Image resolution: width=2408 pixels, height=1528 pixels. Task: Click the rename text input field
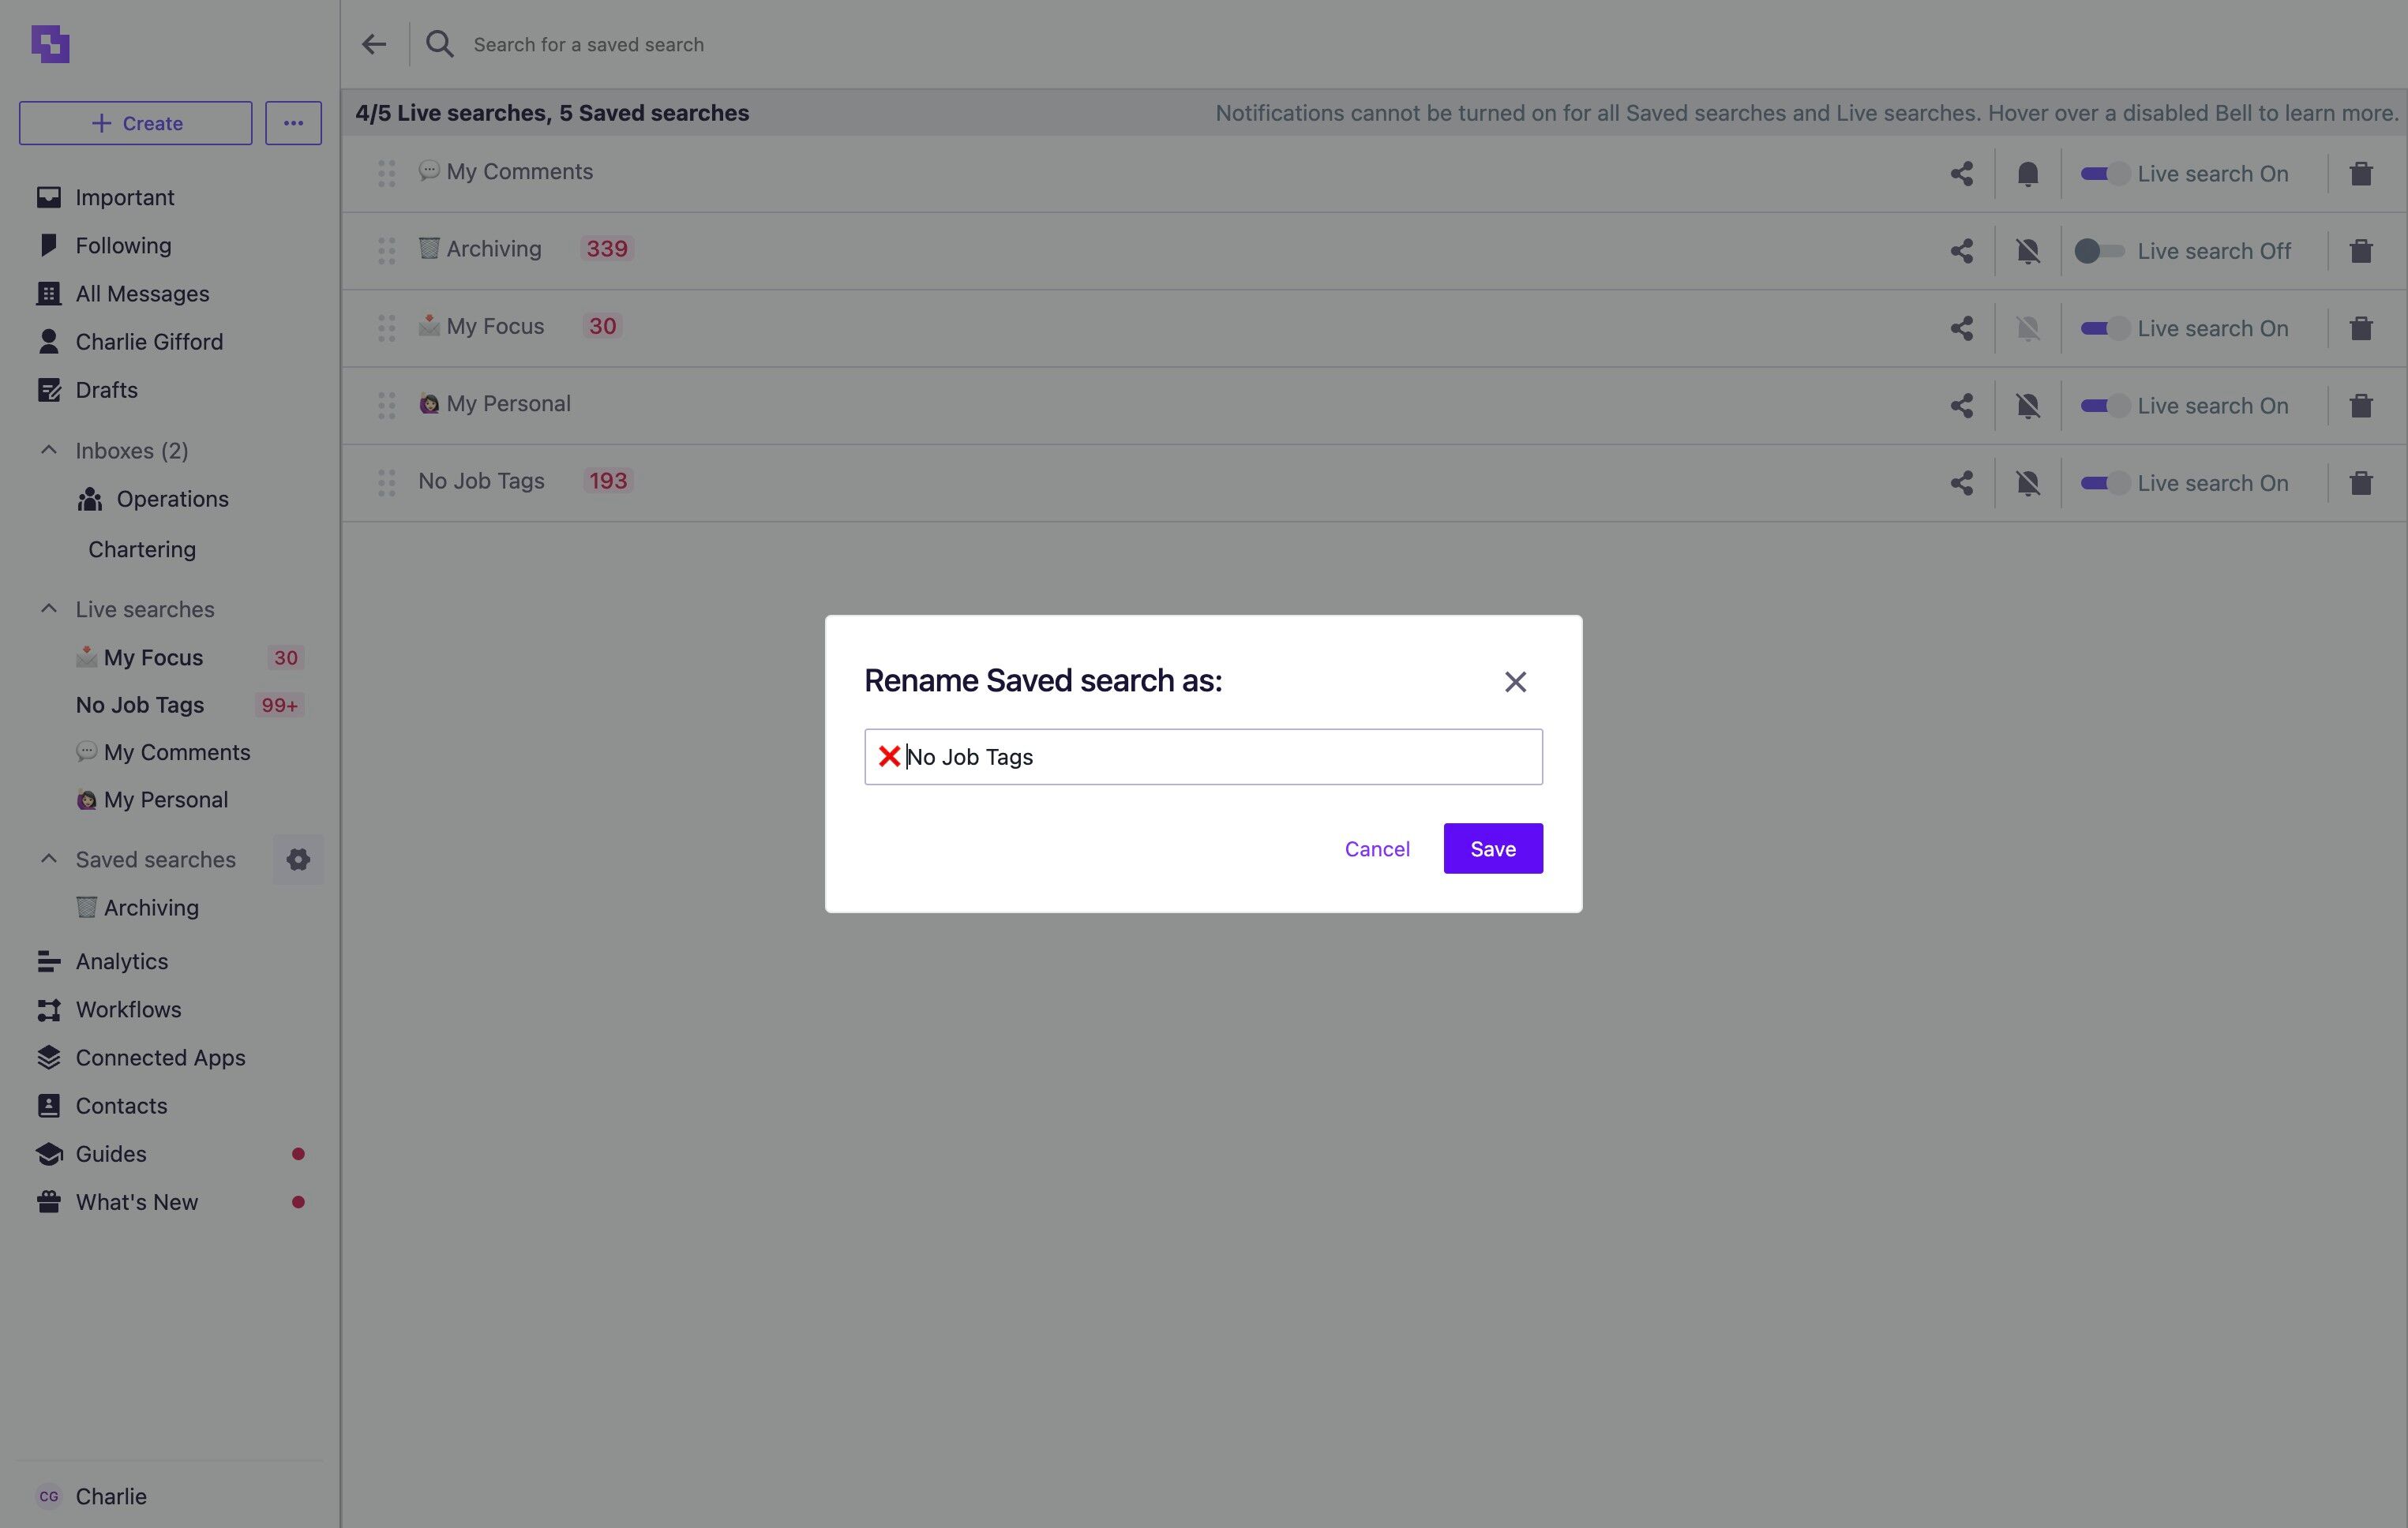pyautogui.click(x=1203, y=757)
